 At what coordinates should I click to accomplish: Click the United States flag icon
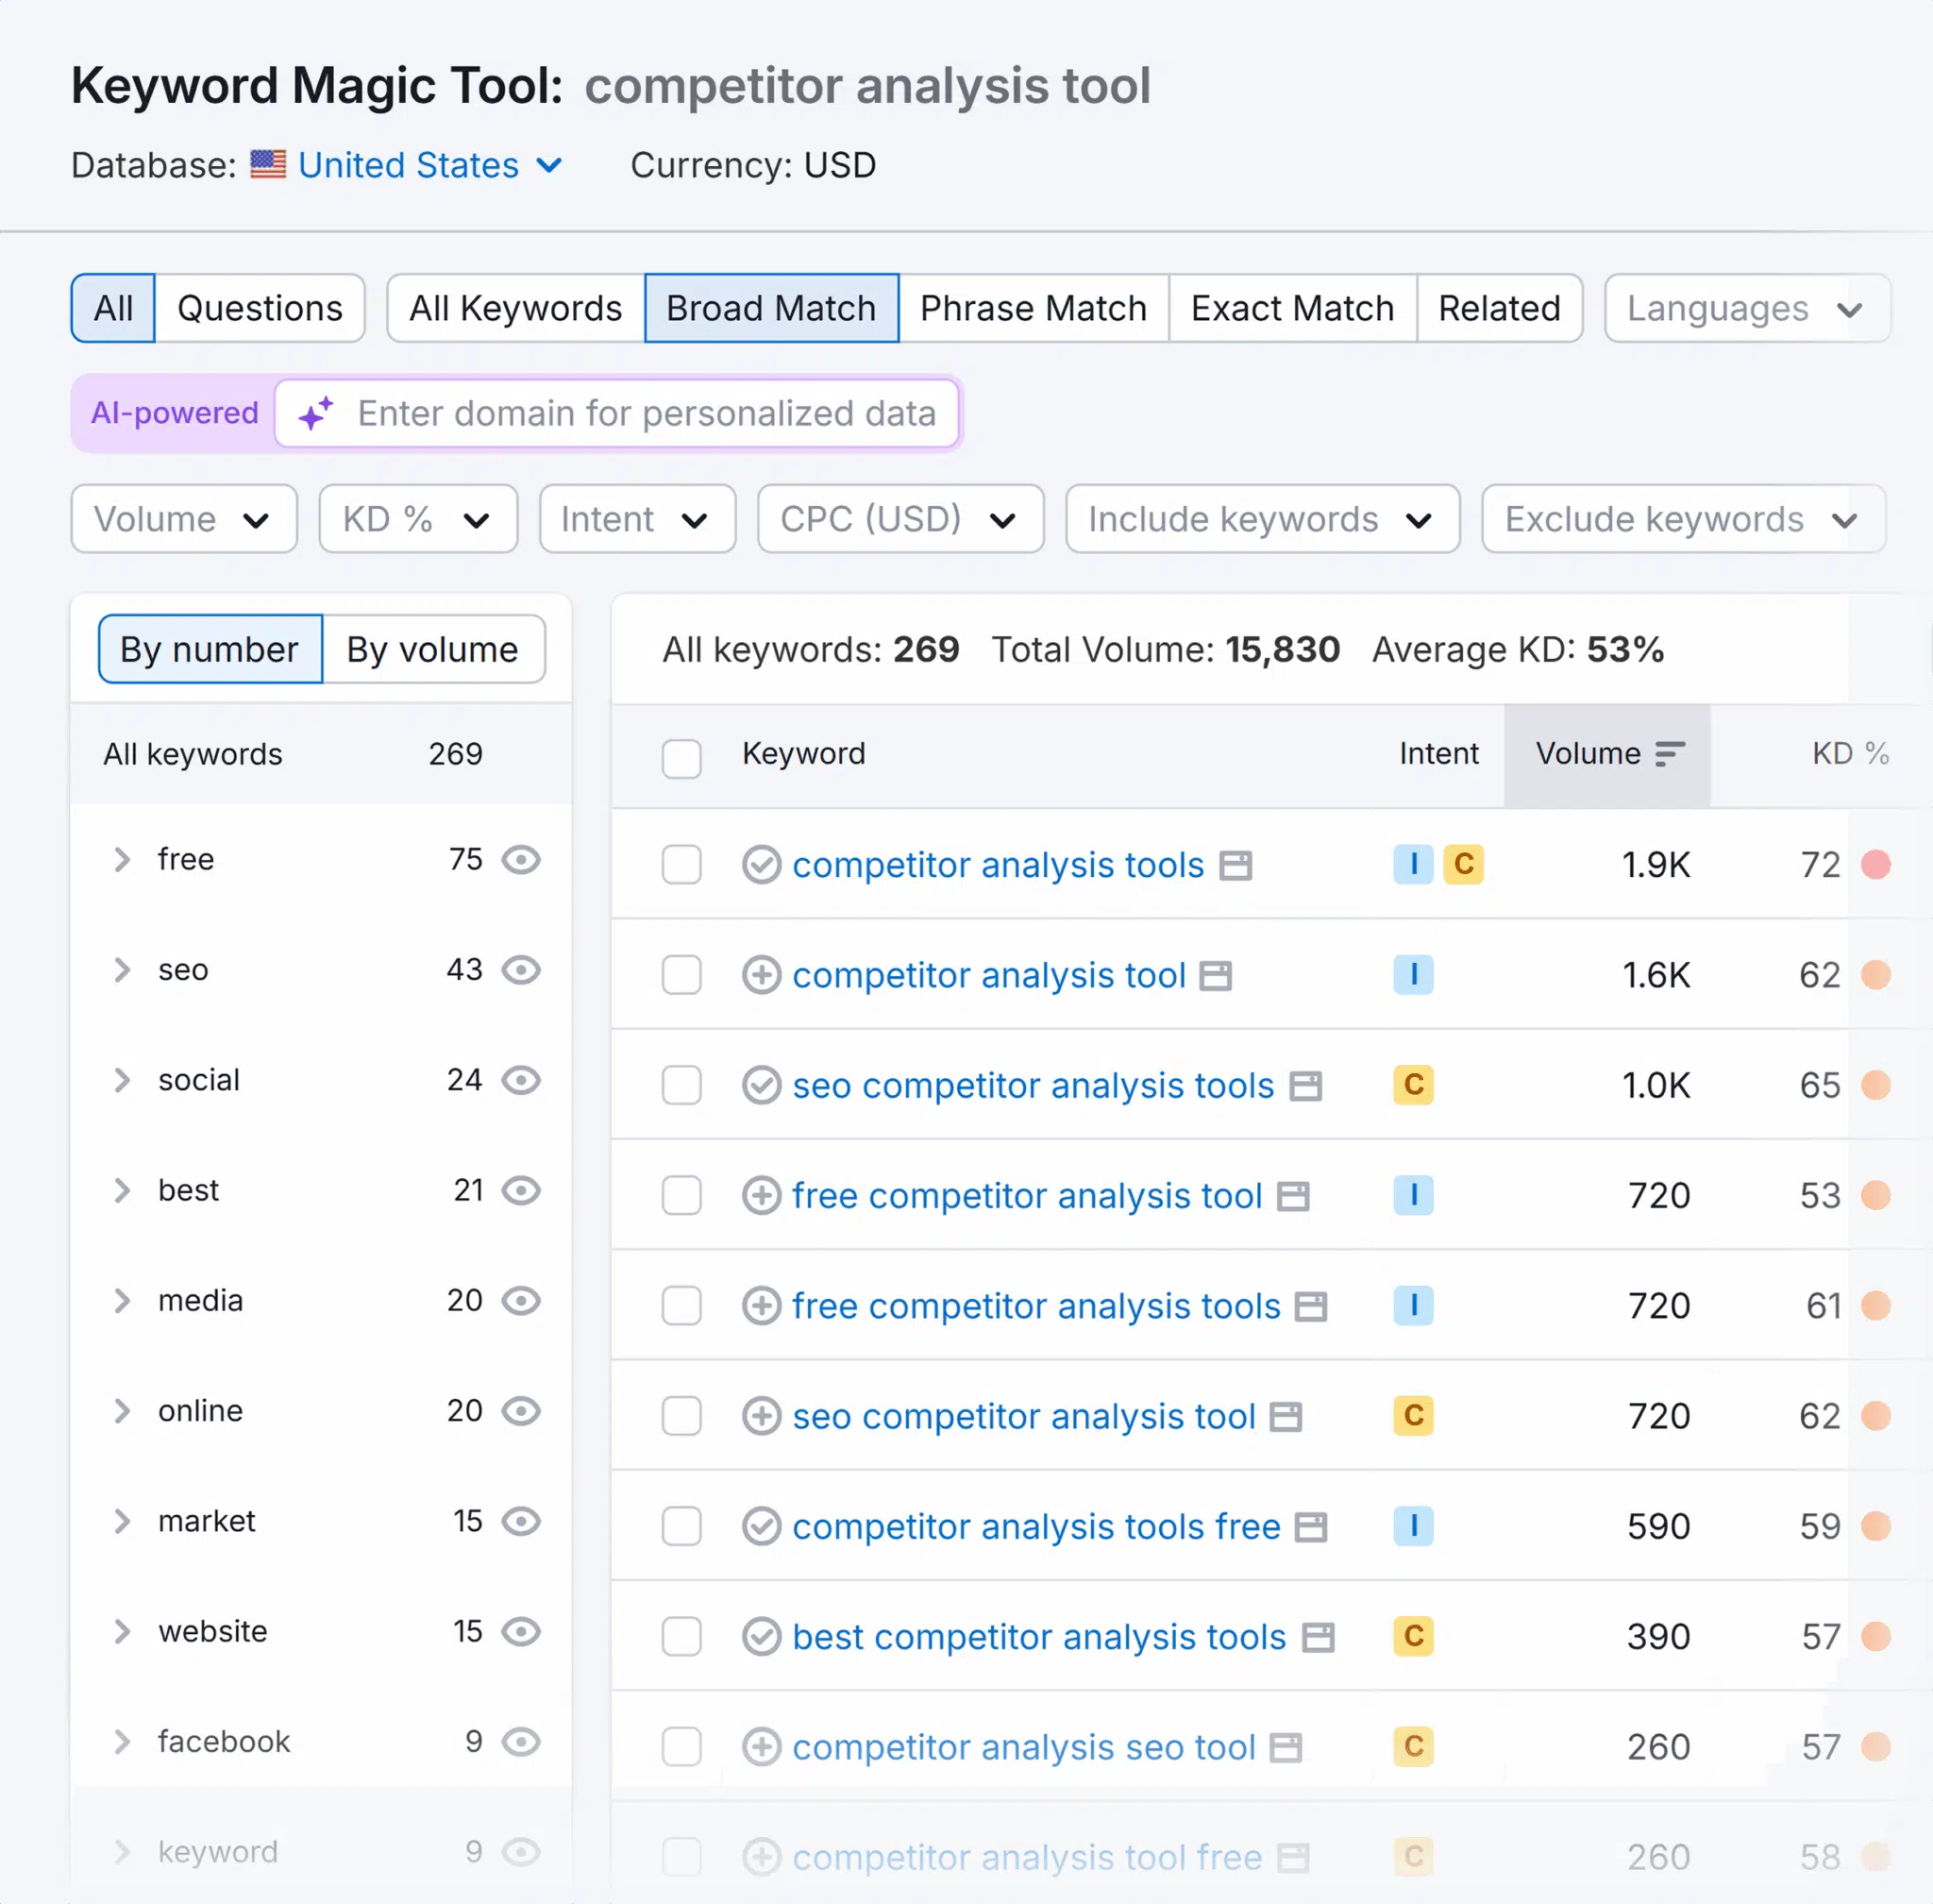click(268, 164)
